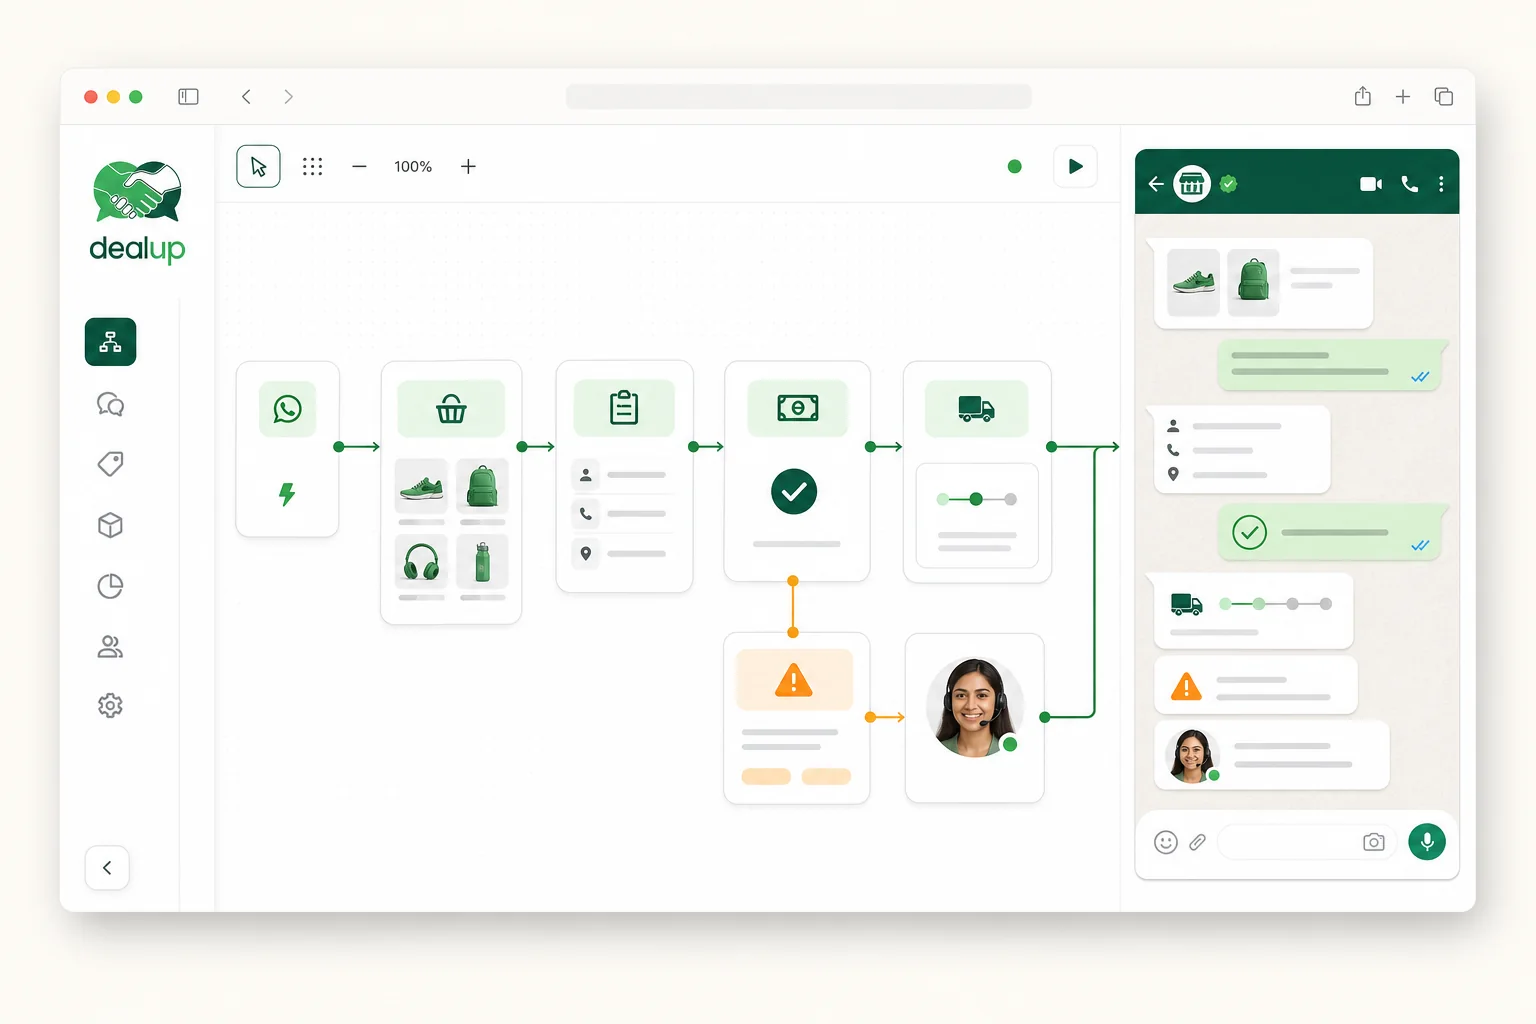This screenshot has width=1536, height=1024.
Task: Choose the headphones product thumbnail
Action: pos(421,561)
